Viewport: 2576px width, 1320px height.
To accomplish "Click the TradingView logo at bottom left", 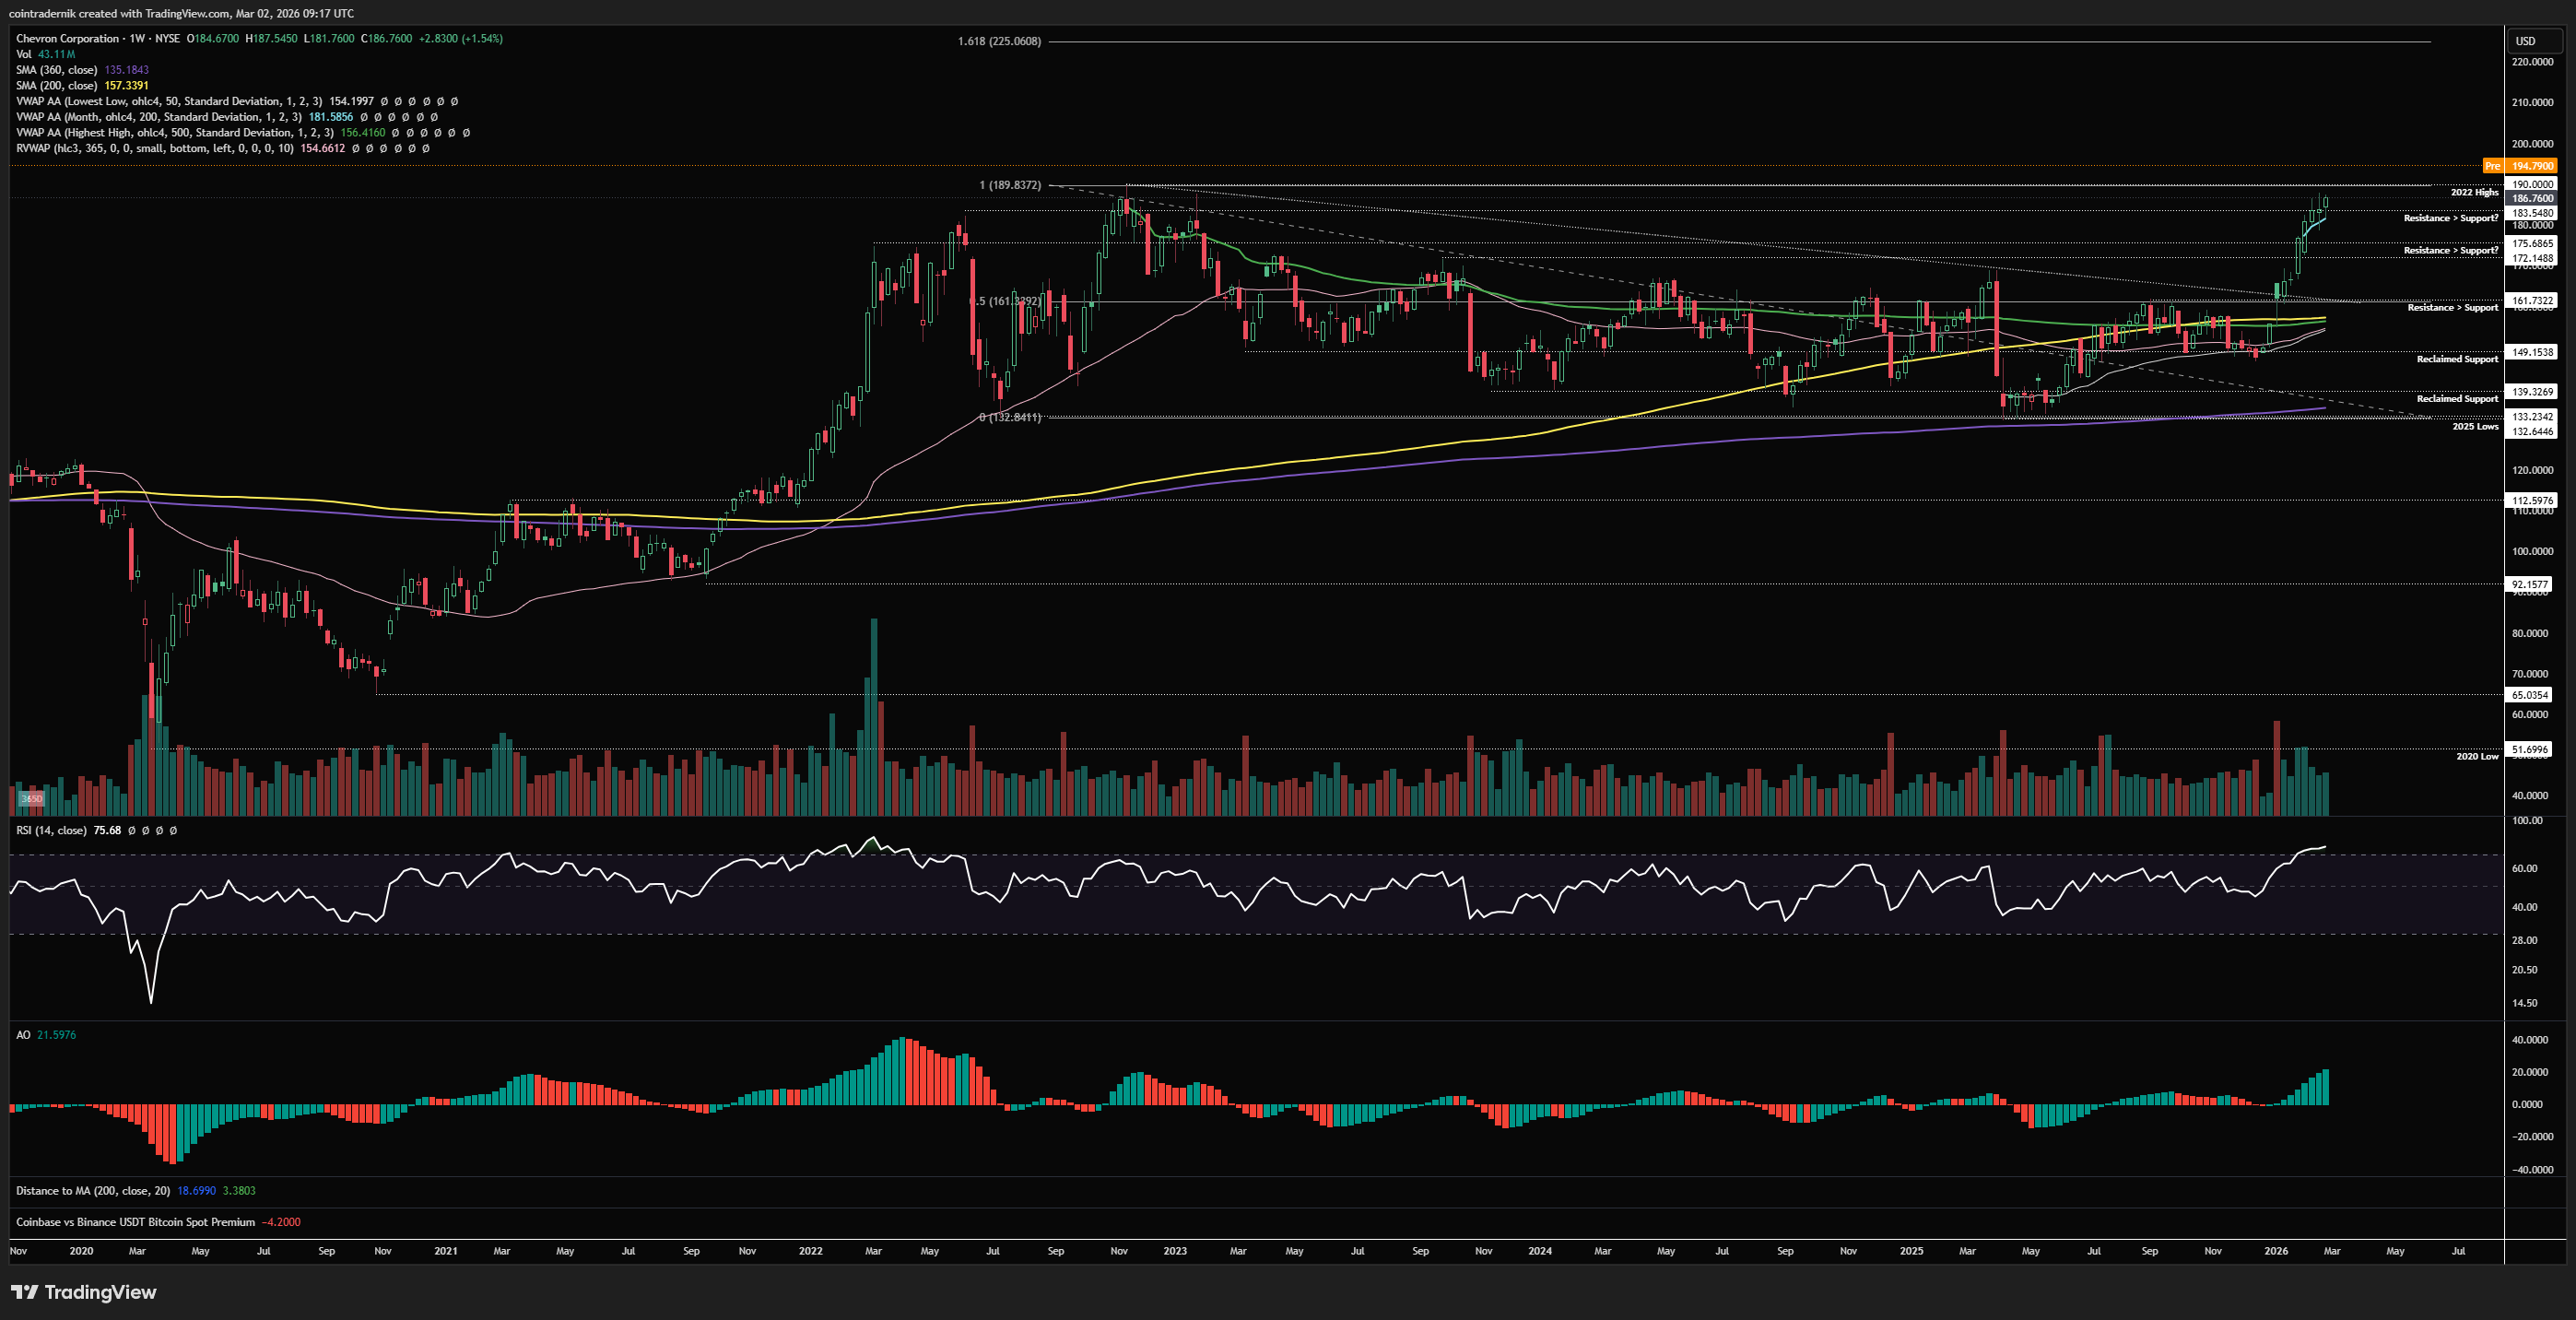I will pos(84,1292).
